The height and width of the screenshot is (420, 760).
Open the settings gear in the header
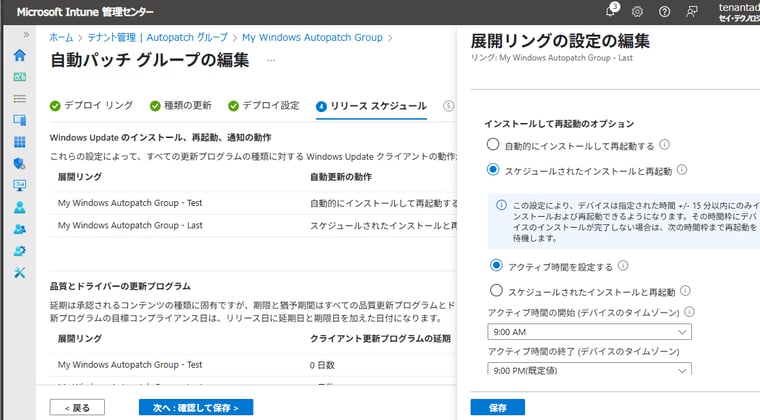637,12
